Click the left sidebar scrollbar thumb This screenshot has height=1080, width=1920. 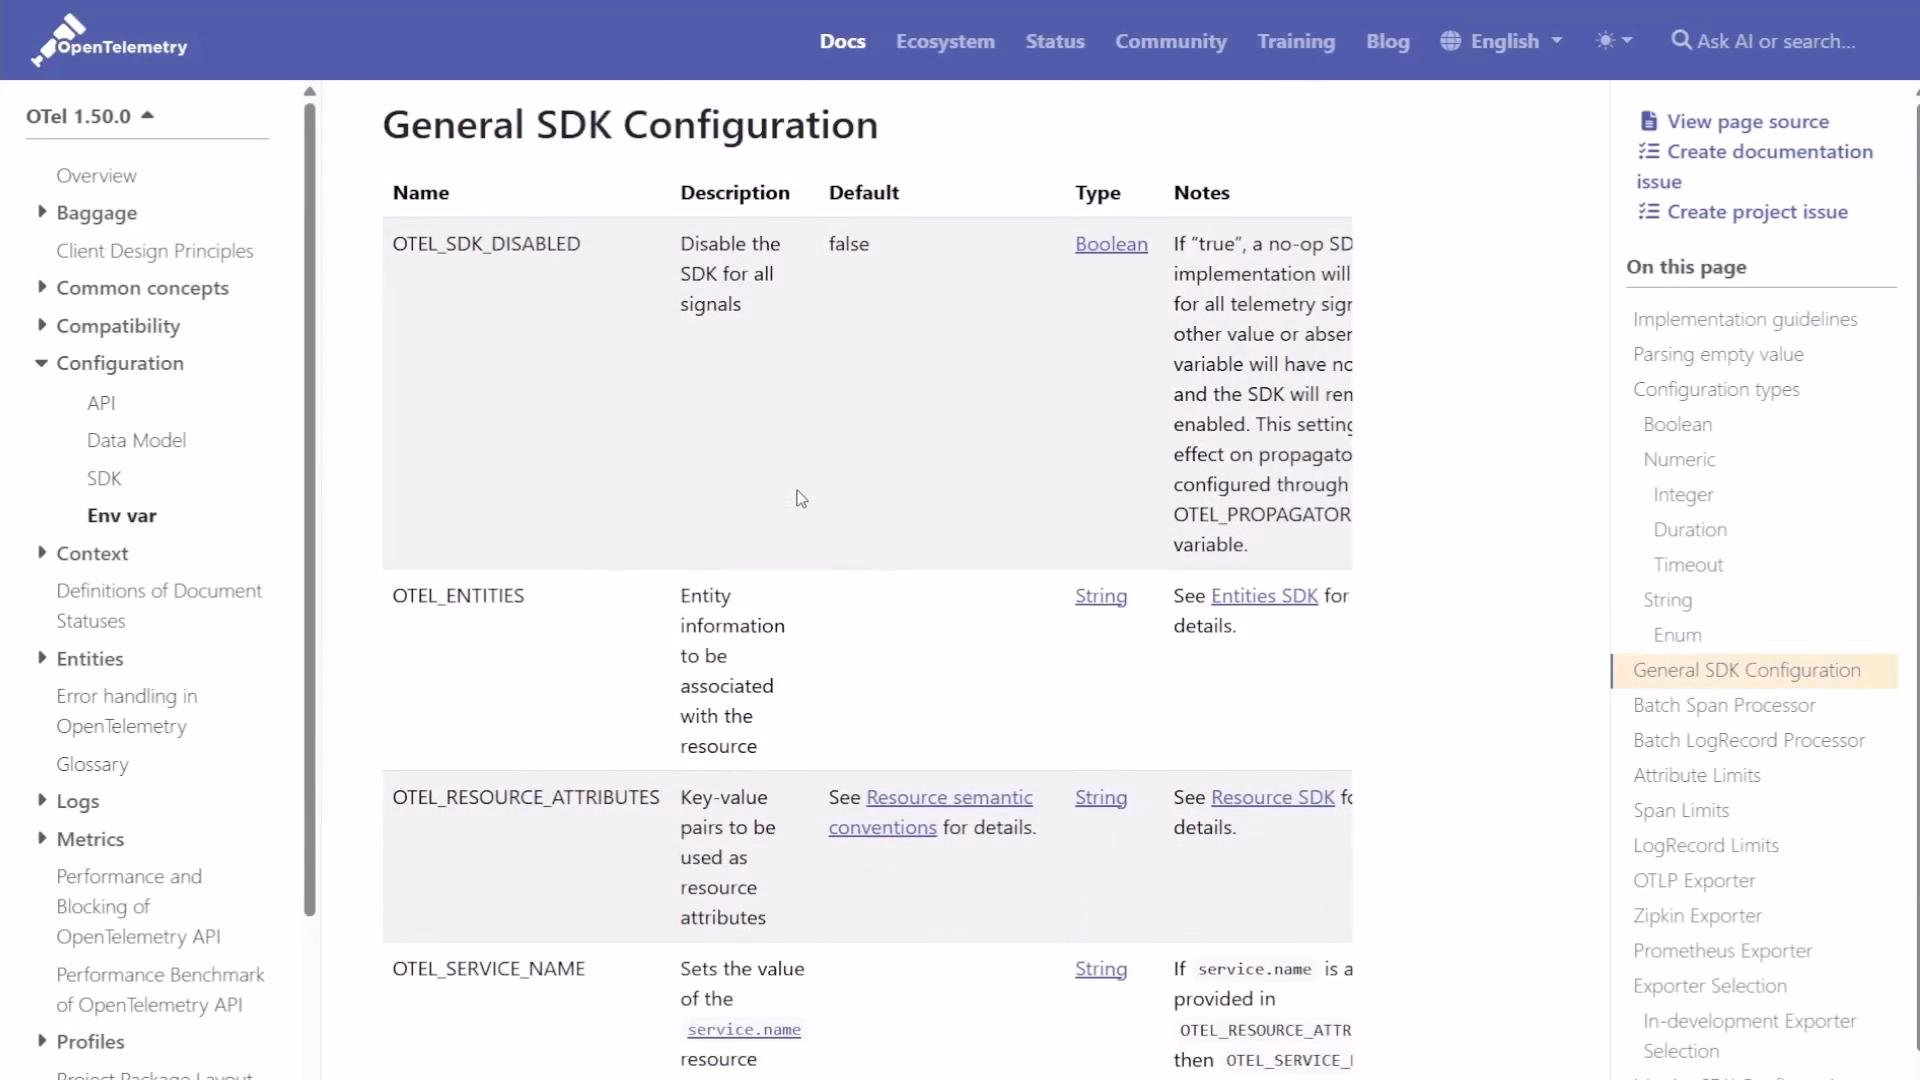tap(310, 510)
